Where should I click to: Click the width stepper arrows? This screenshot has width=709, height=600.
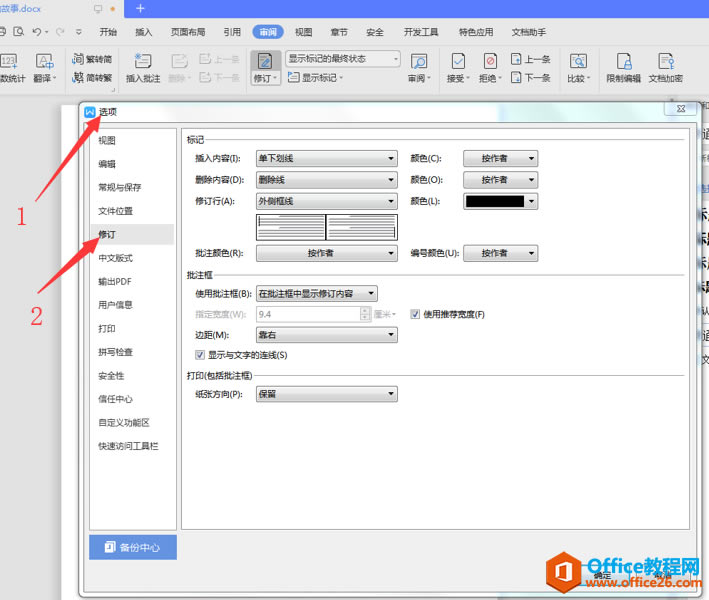coord(365,314)
